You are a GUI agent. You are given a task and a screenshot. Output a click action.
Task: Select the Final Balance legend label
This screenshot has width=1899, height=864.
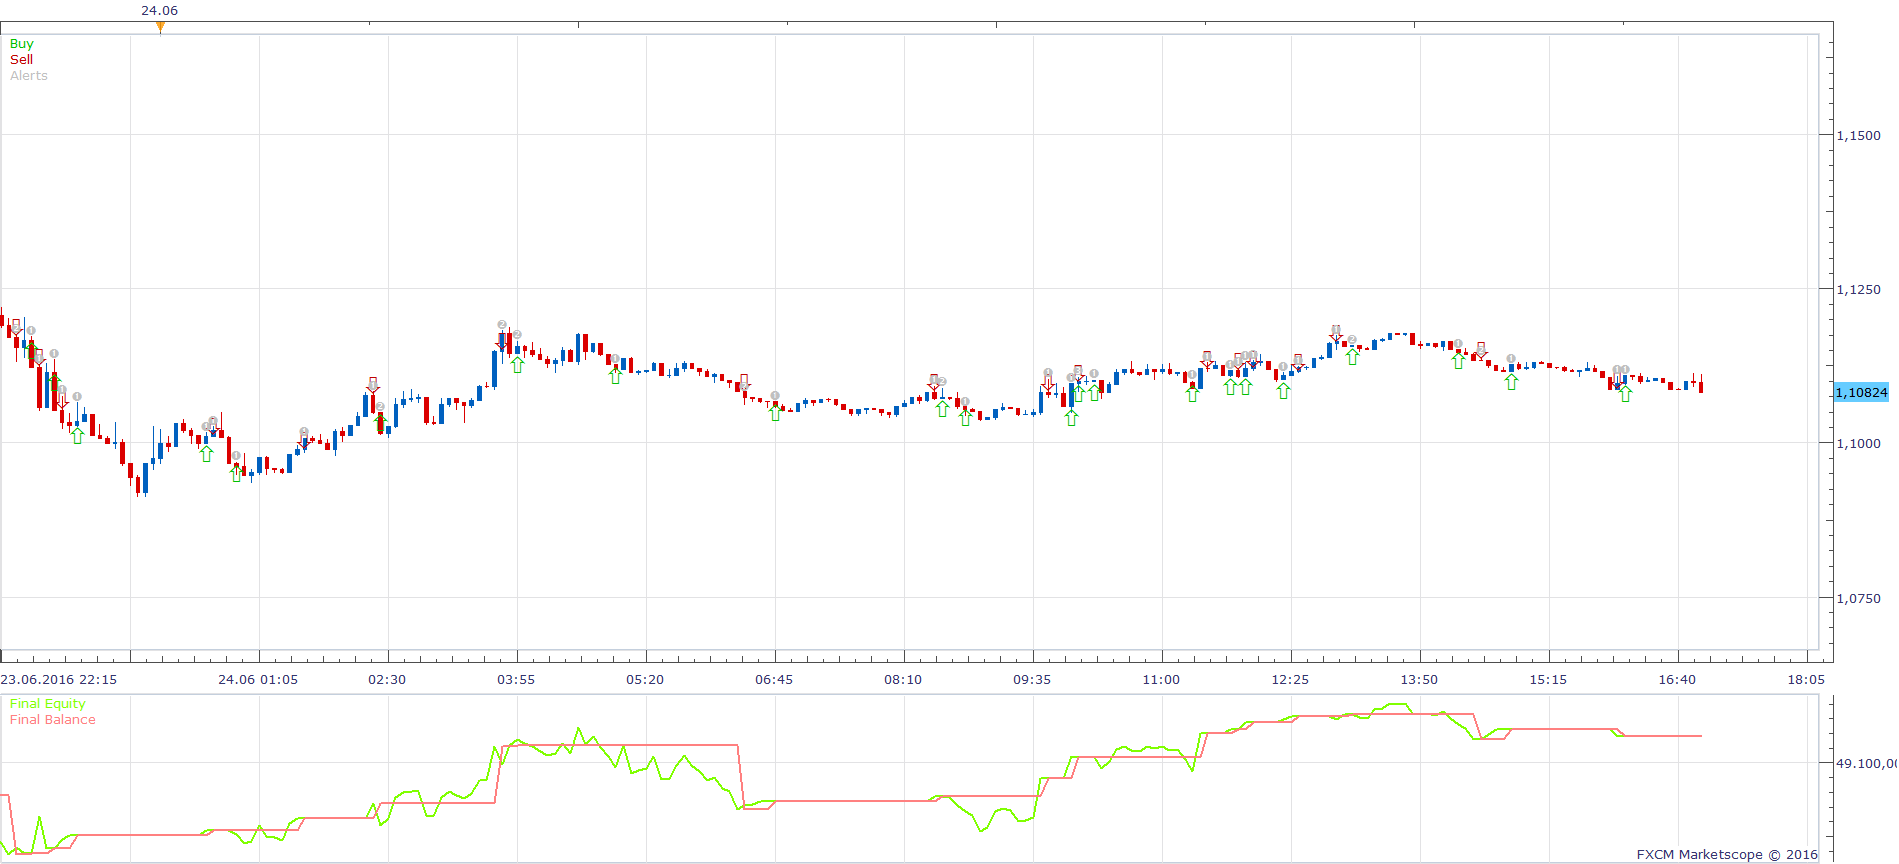pos(53,719)
